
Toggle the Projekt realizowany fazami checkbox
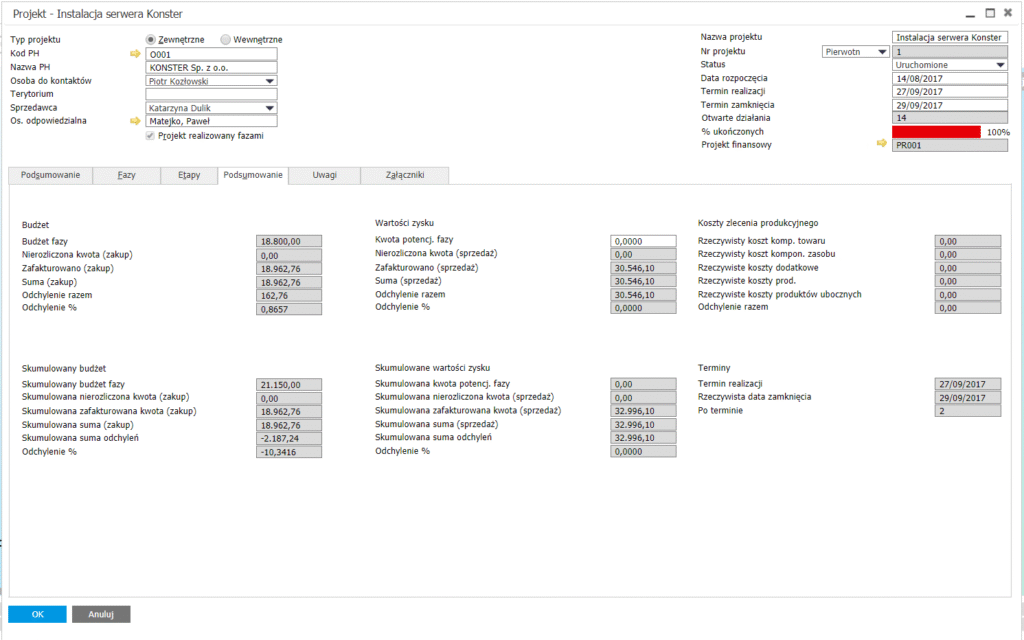(151, 135)
